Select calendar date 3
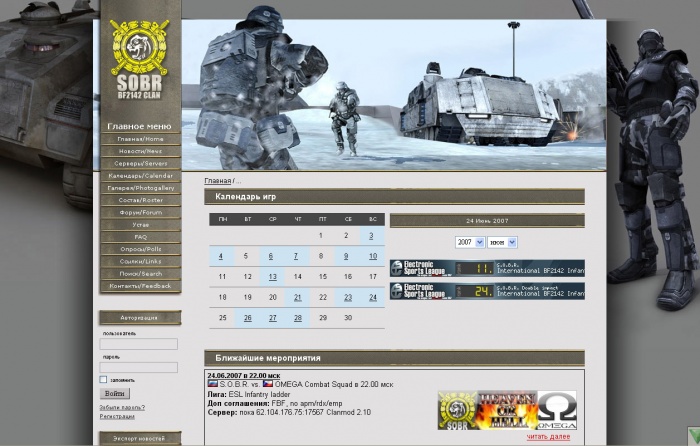 click(x=371, y=236)
